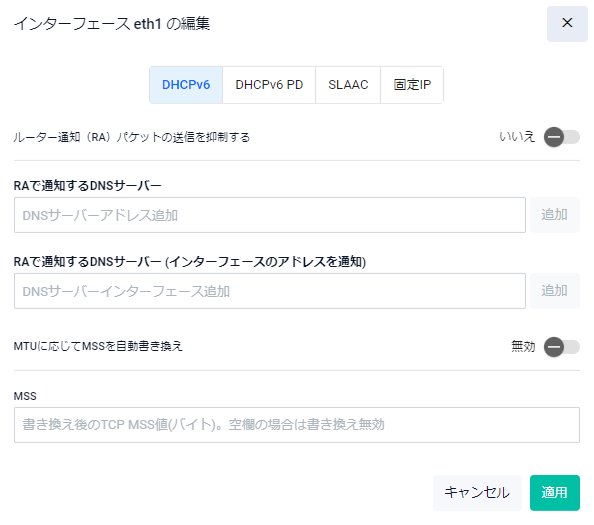Click the RAで通知するDNSサーバー heading above the first field
Screen dimensions: 594x525
point(88,186)
